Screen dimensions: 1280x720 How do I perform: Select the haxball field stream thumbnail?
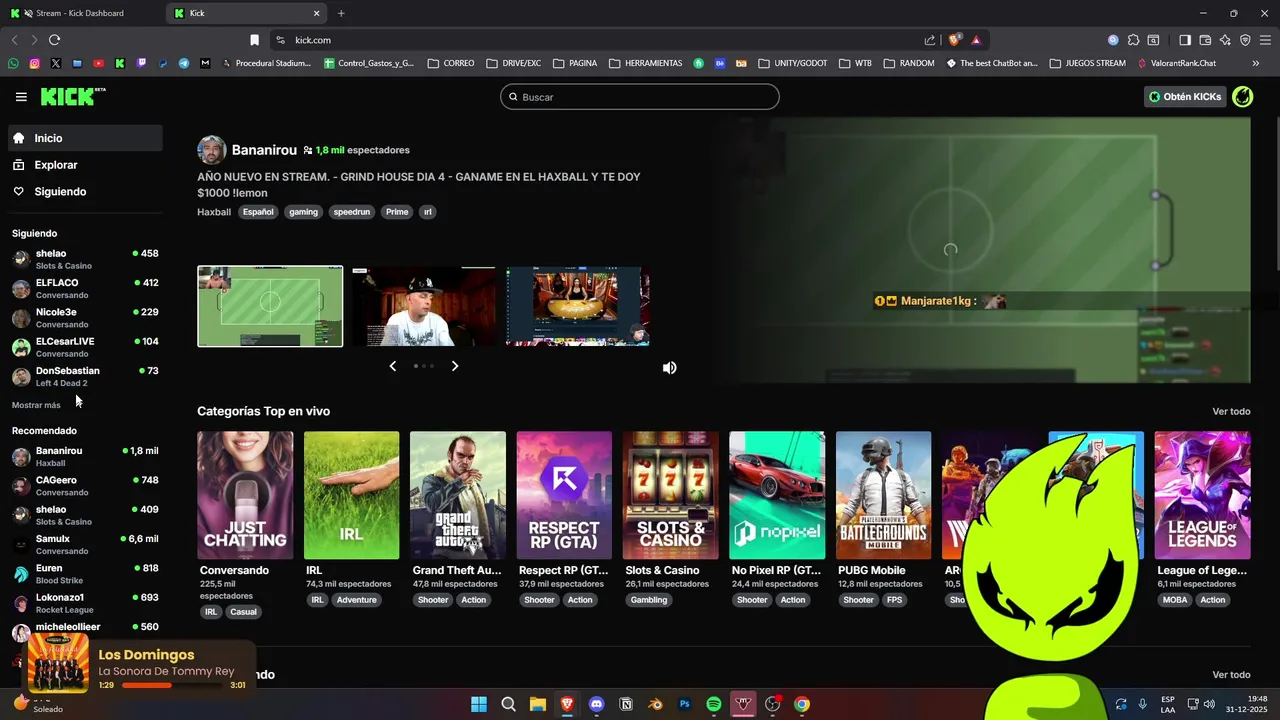coord(270,306)
